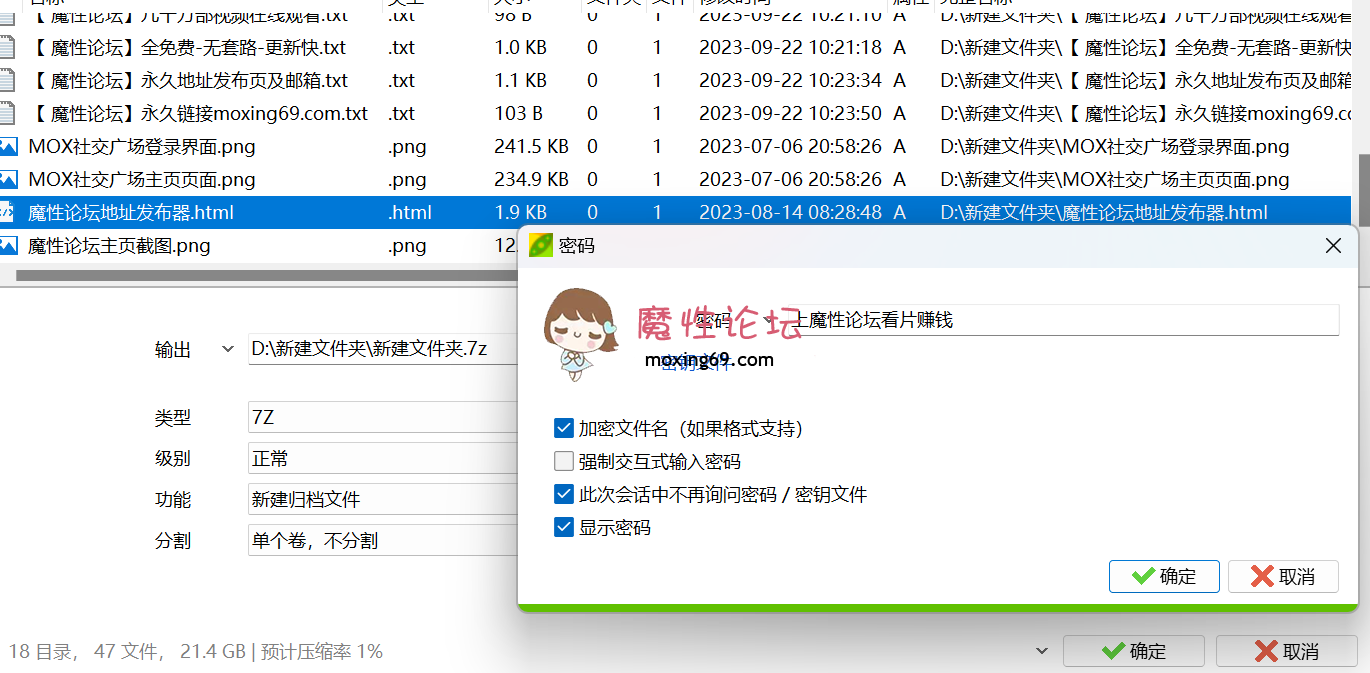The image size is (1370, 673).
Task: Click the image icon of 魔性论坛主页截图.png
Action: [x=8, y=246]
